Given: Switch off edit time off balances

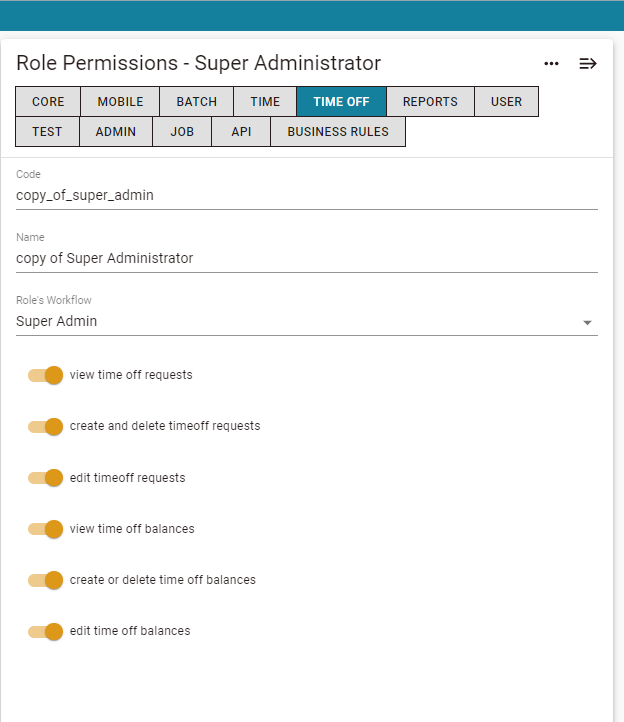Looking at the screenshot, I should pos(45,631).
